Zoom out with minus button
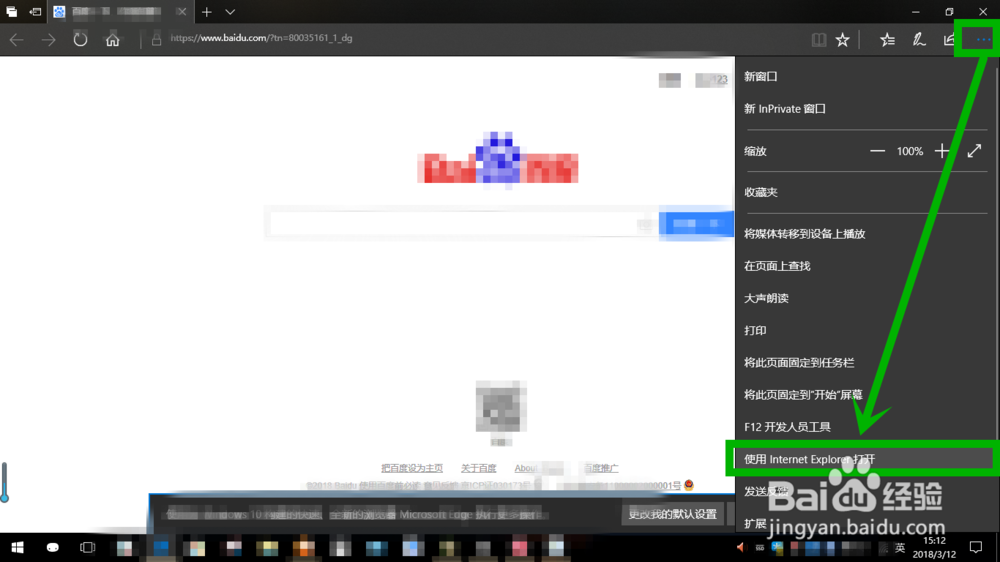This screenshot has height=562, width=1000. pyautogui.click(x=878, y=151)
